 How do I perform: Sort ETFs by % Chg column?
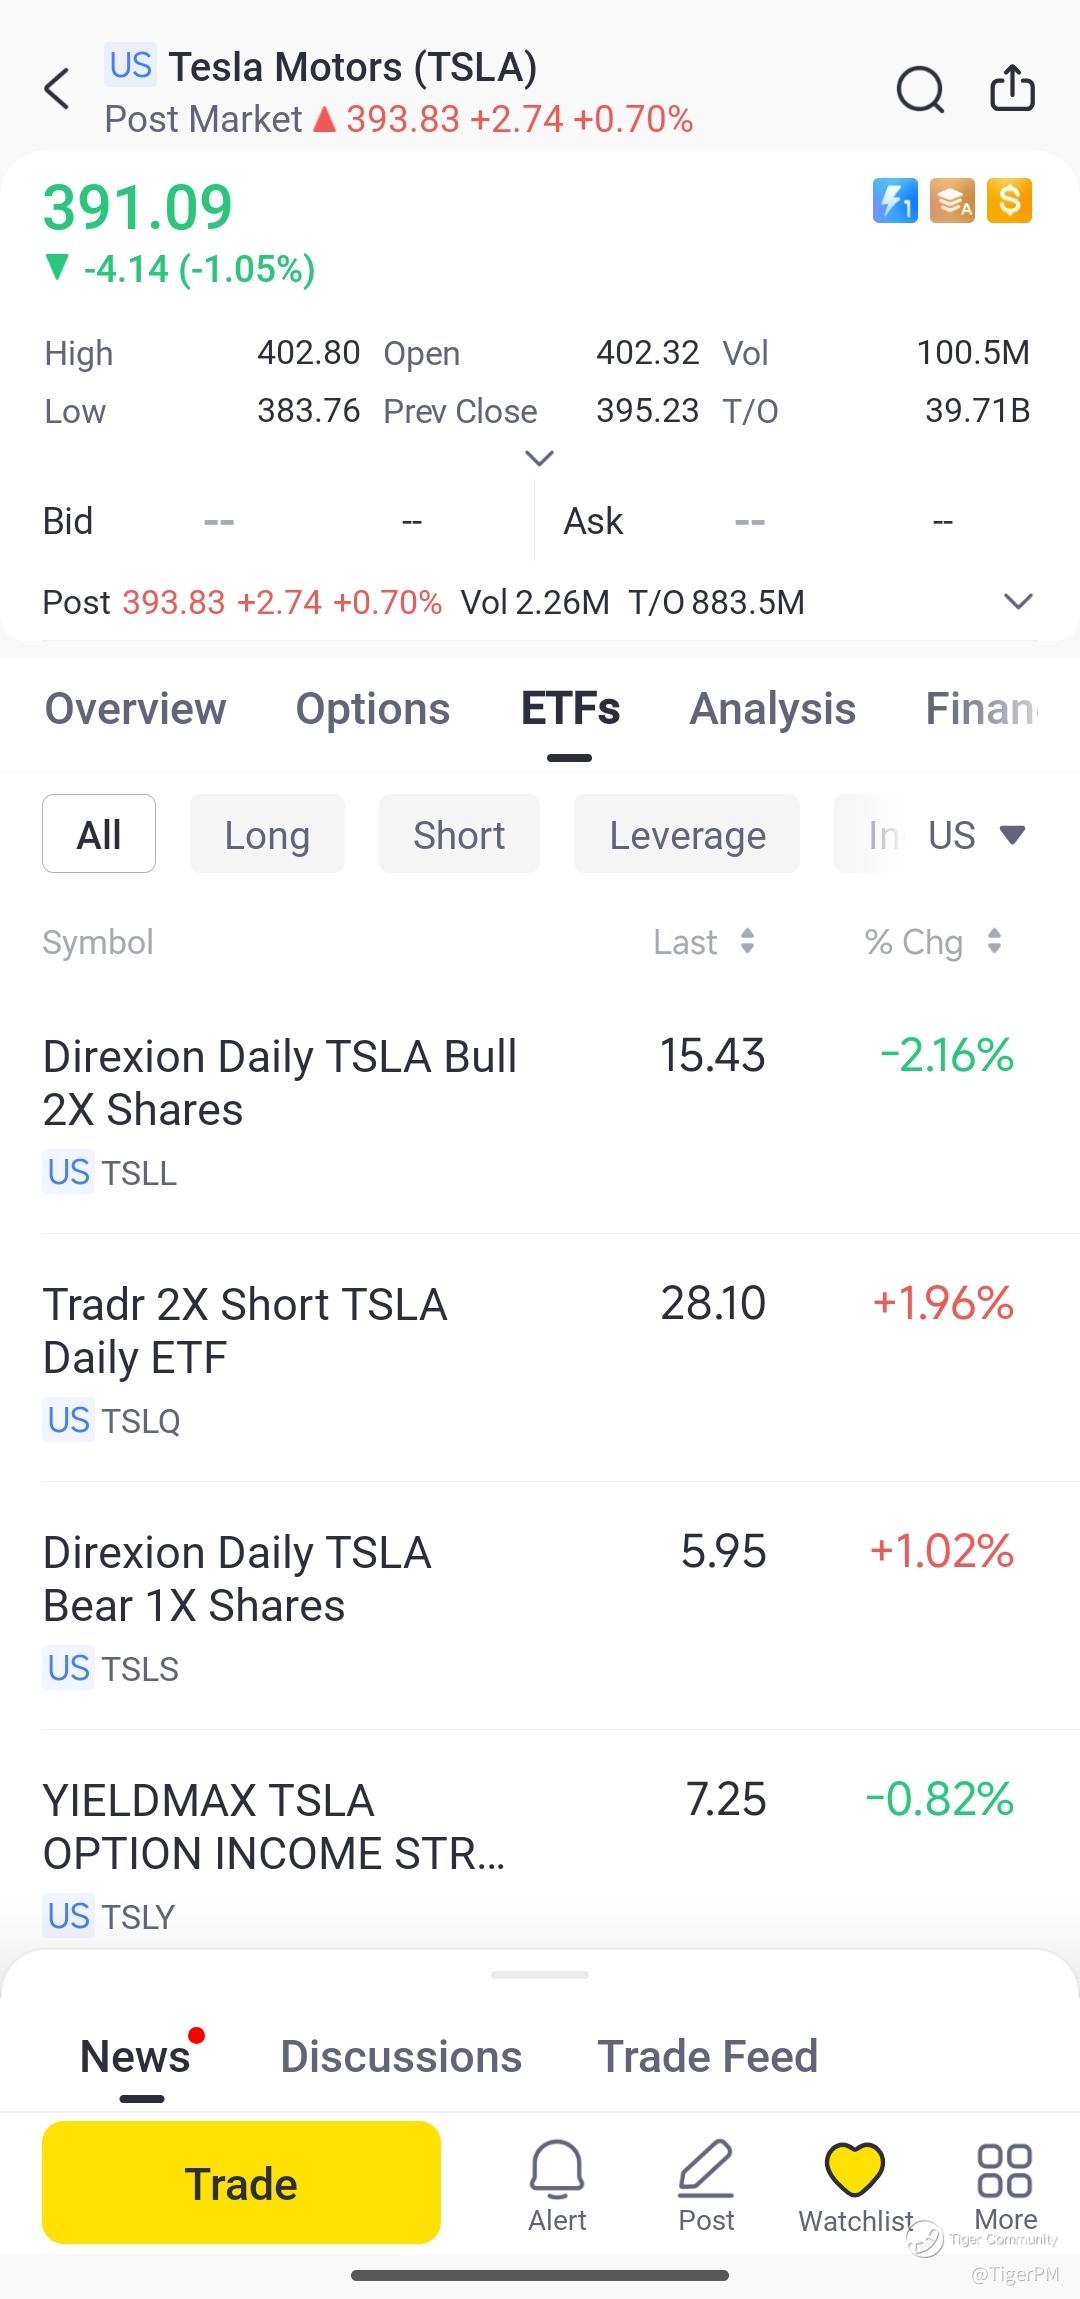[932, 942]
